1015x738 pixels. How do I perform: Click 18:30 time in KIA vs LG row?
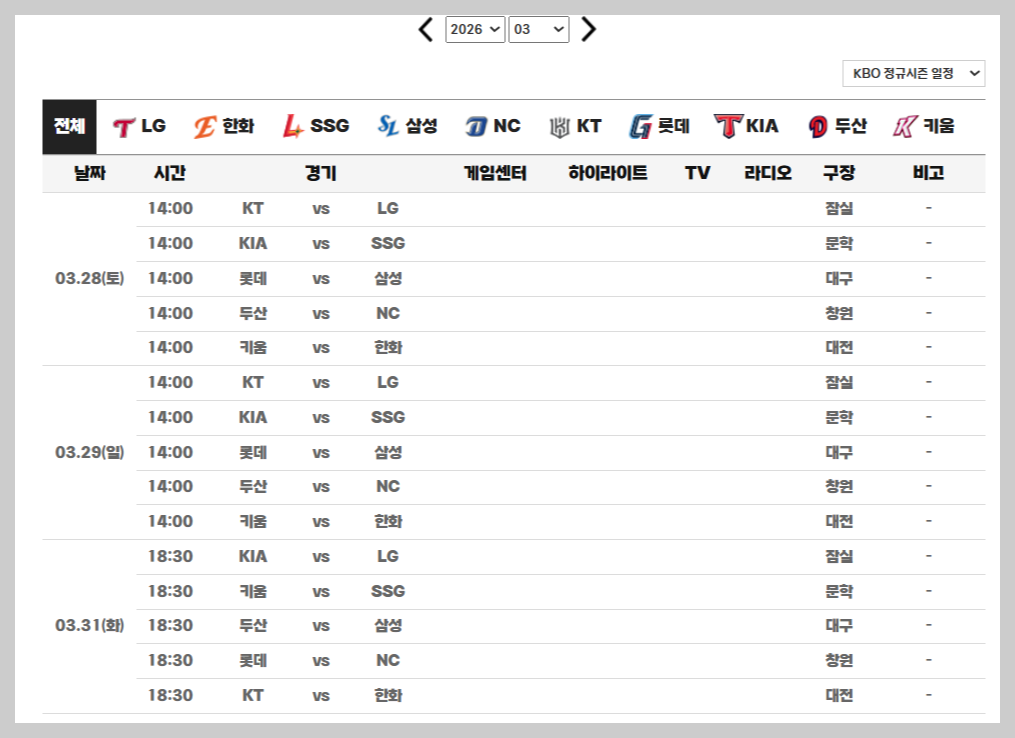point(170,556)
